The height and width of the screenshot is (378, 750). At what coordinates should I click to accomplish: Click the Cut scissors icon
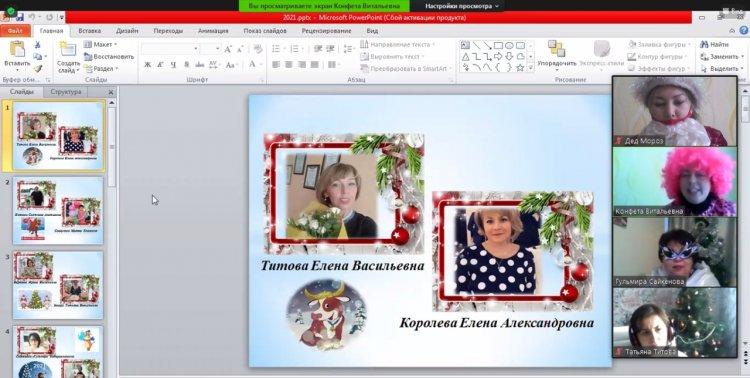(x=38, y=44)
